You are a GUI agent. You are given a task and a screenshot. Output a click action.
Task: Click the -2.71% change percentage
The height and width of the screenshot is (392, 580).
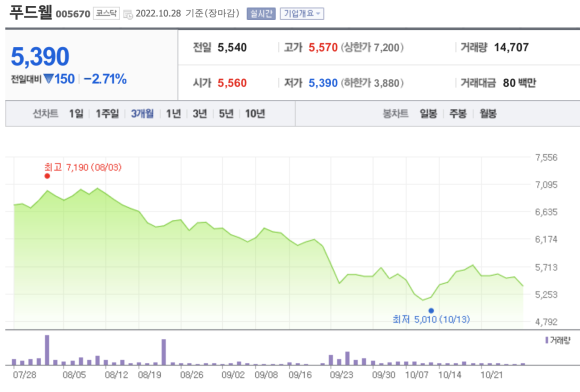click(105, 79)
